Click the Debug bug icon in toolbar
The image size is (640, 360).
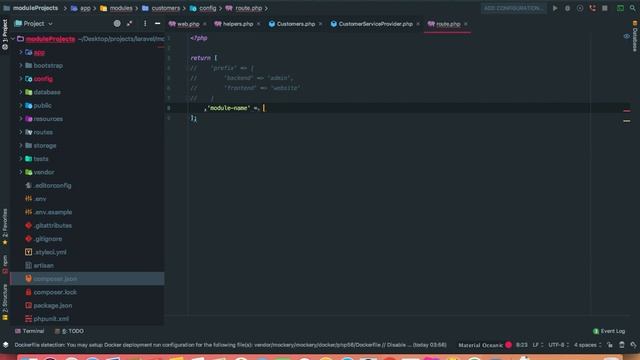[567, 8]
